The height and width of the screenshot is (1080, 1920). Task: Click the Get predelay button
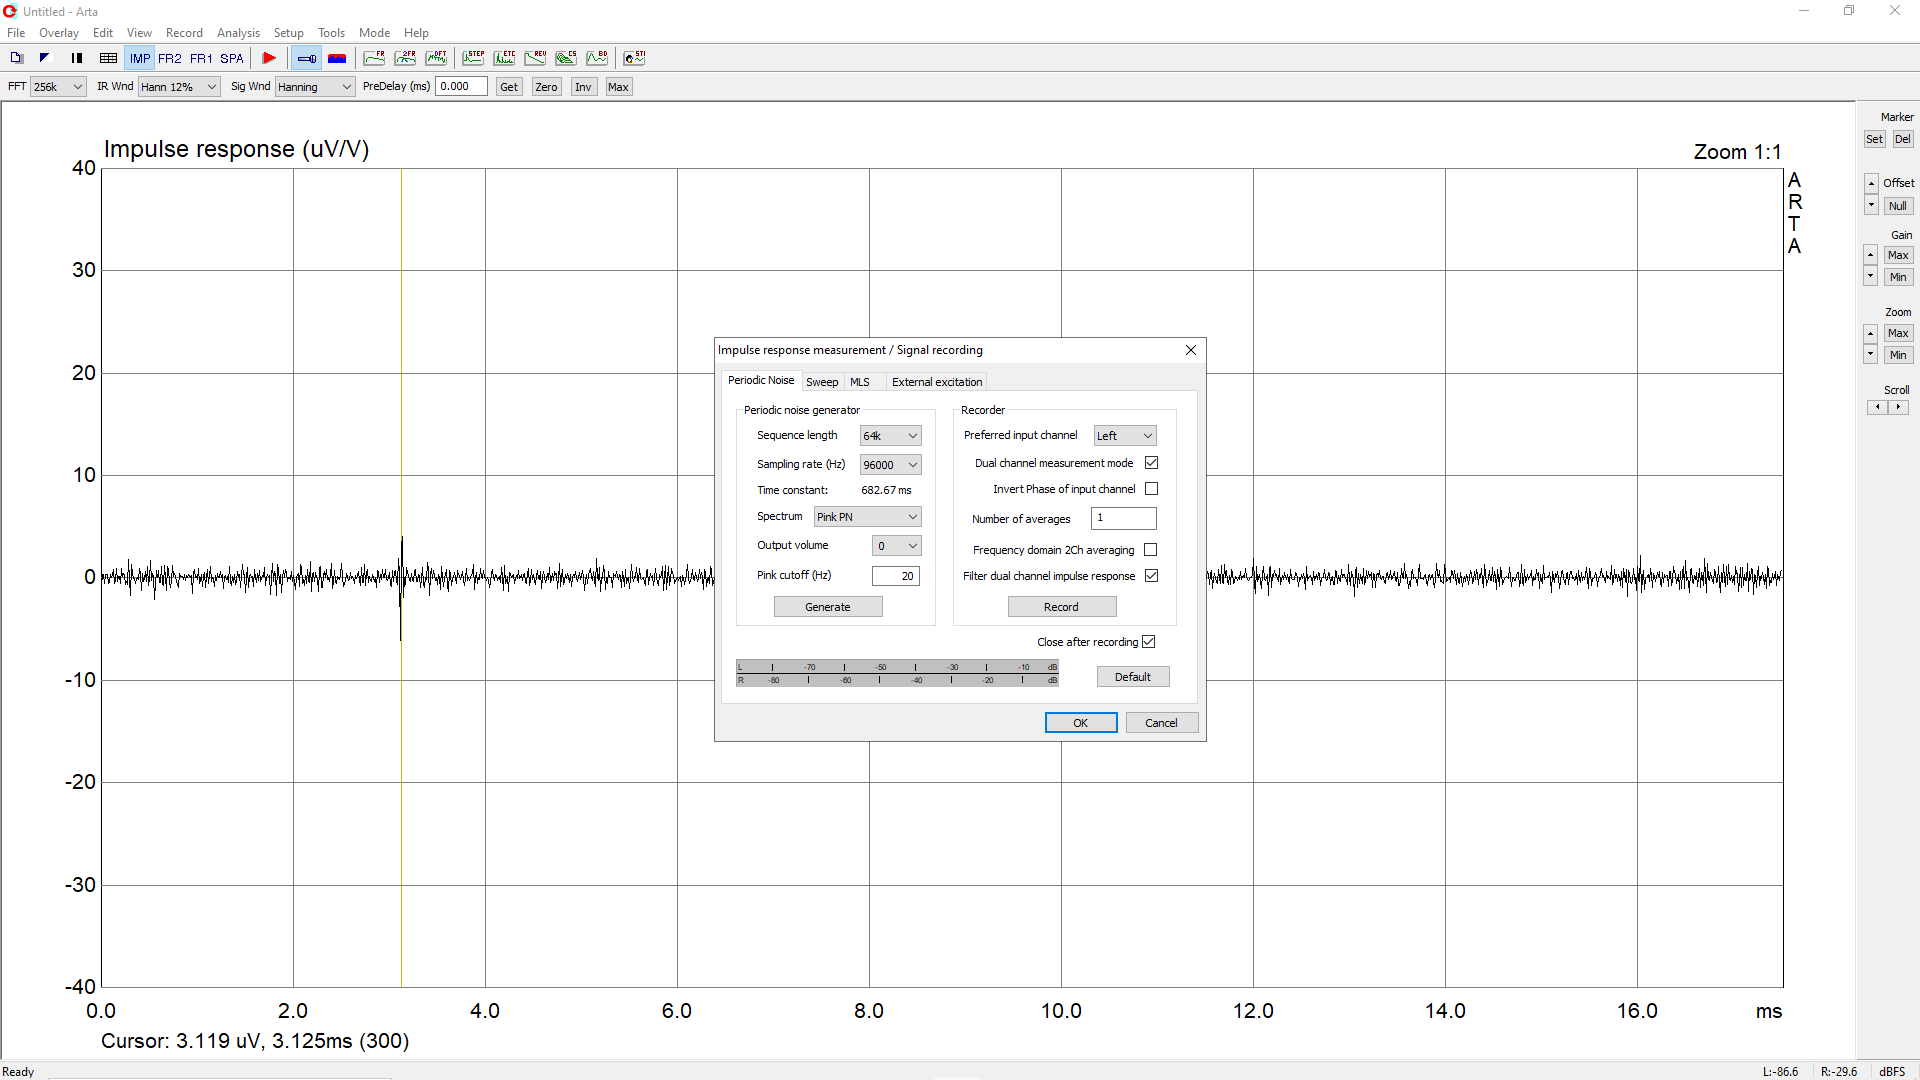pos(509,87)
